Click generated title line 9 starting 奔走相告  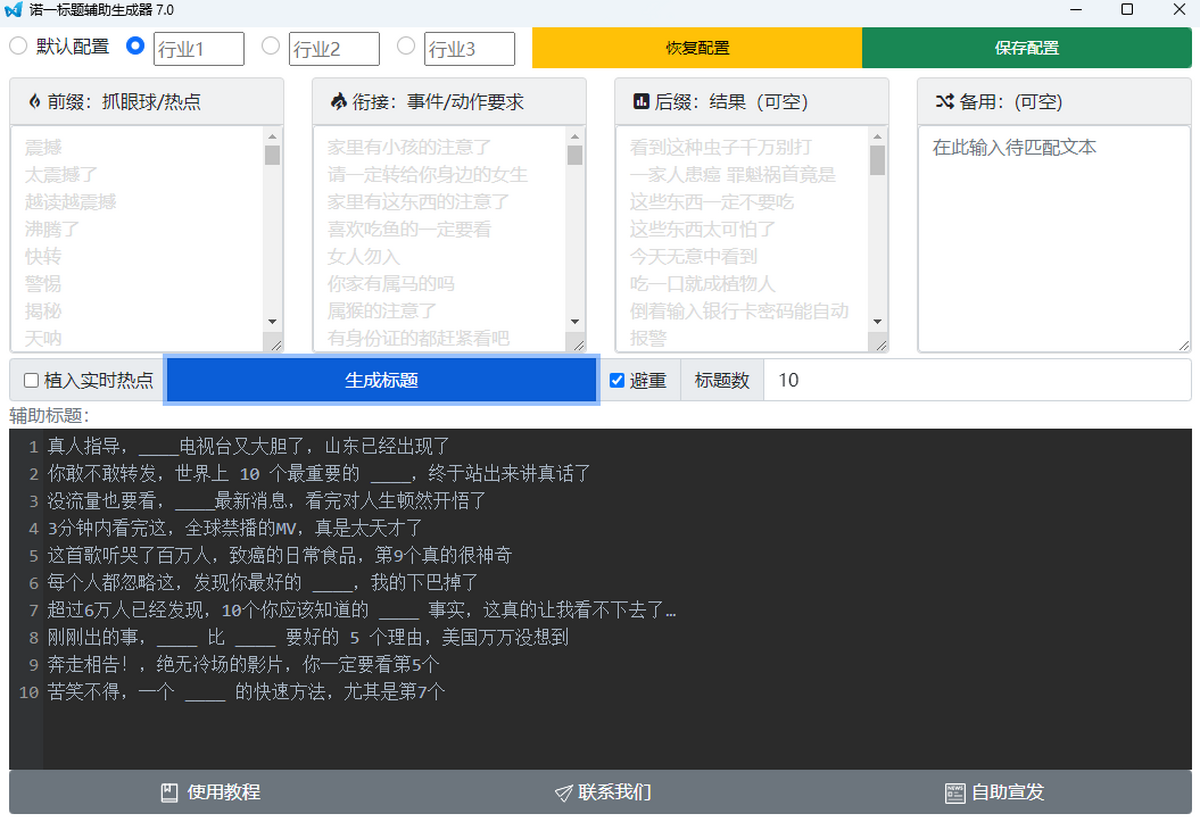click(244, 664)
